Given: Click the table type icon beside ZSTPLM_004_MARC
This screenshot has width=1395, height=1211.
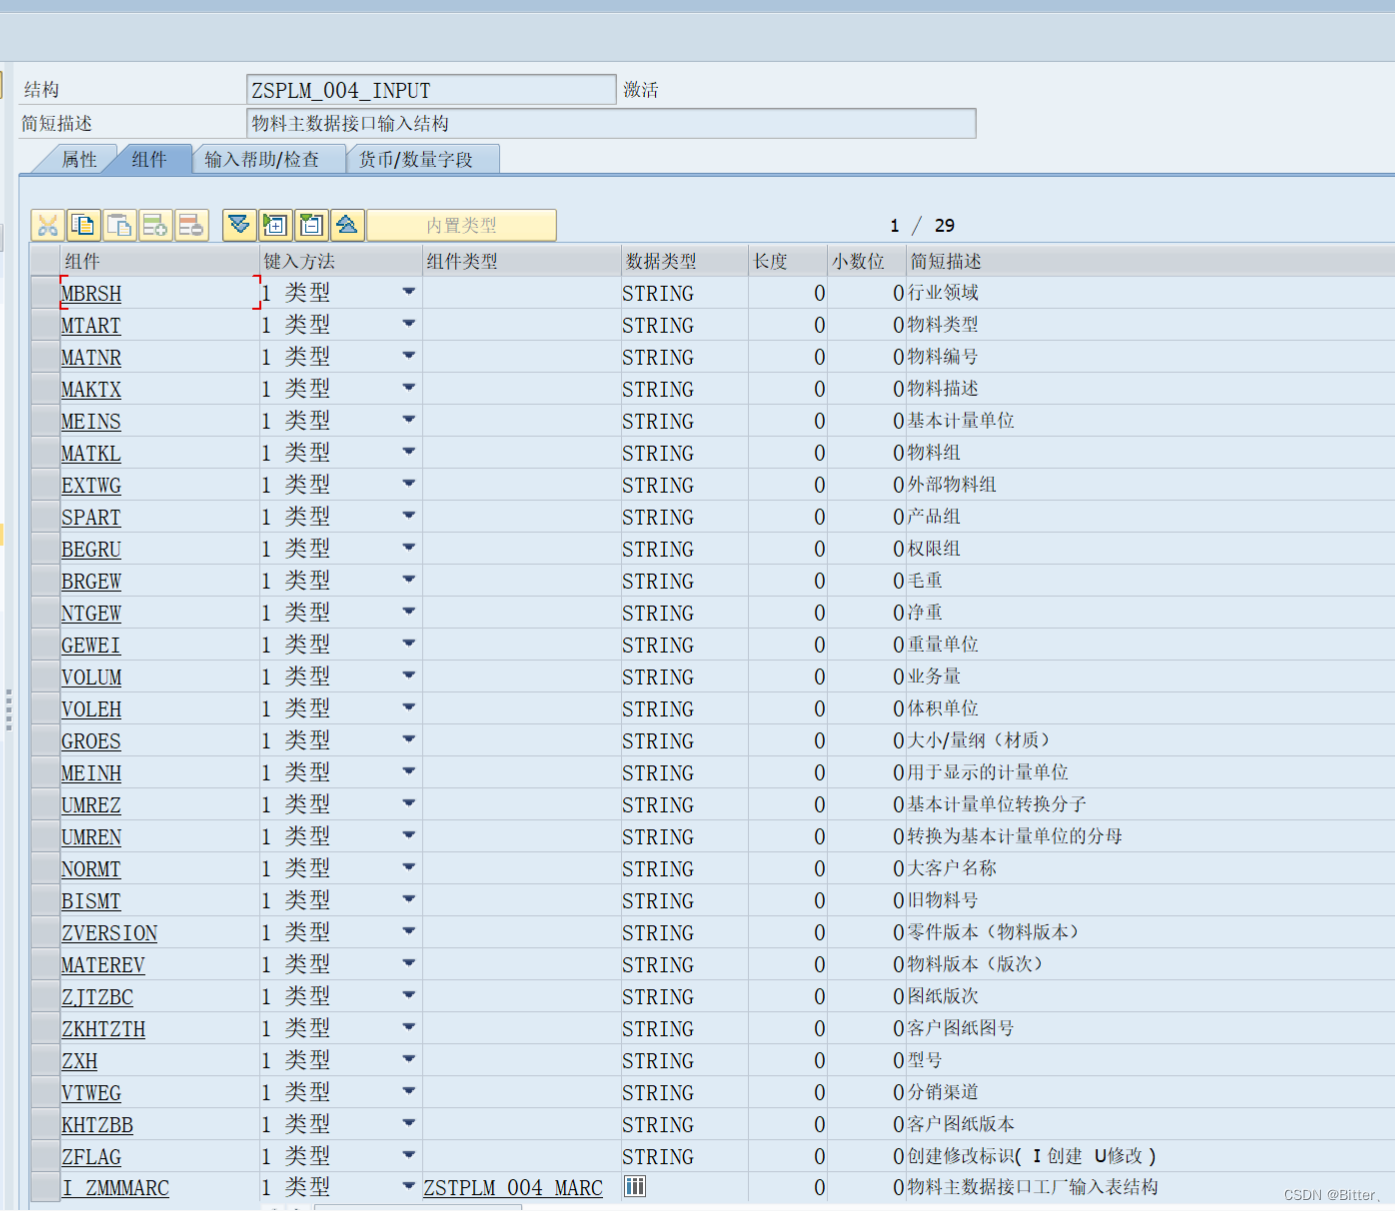Looking at the screenshot, I should (x=635, y=1186).
